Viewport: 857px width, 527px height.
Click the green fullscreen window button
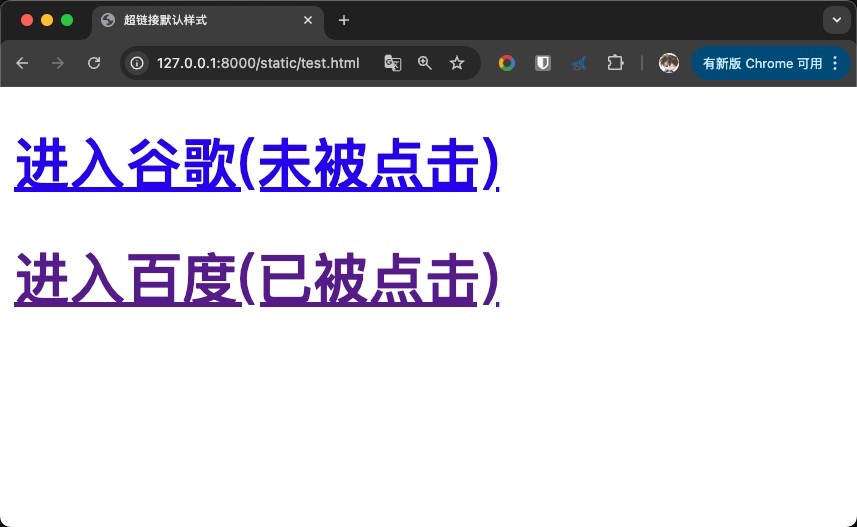pyautogui.click(x=67, y=20)
